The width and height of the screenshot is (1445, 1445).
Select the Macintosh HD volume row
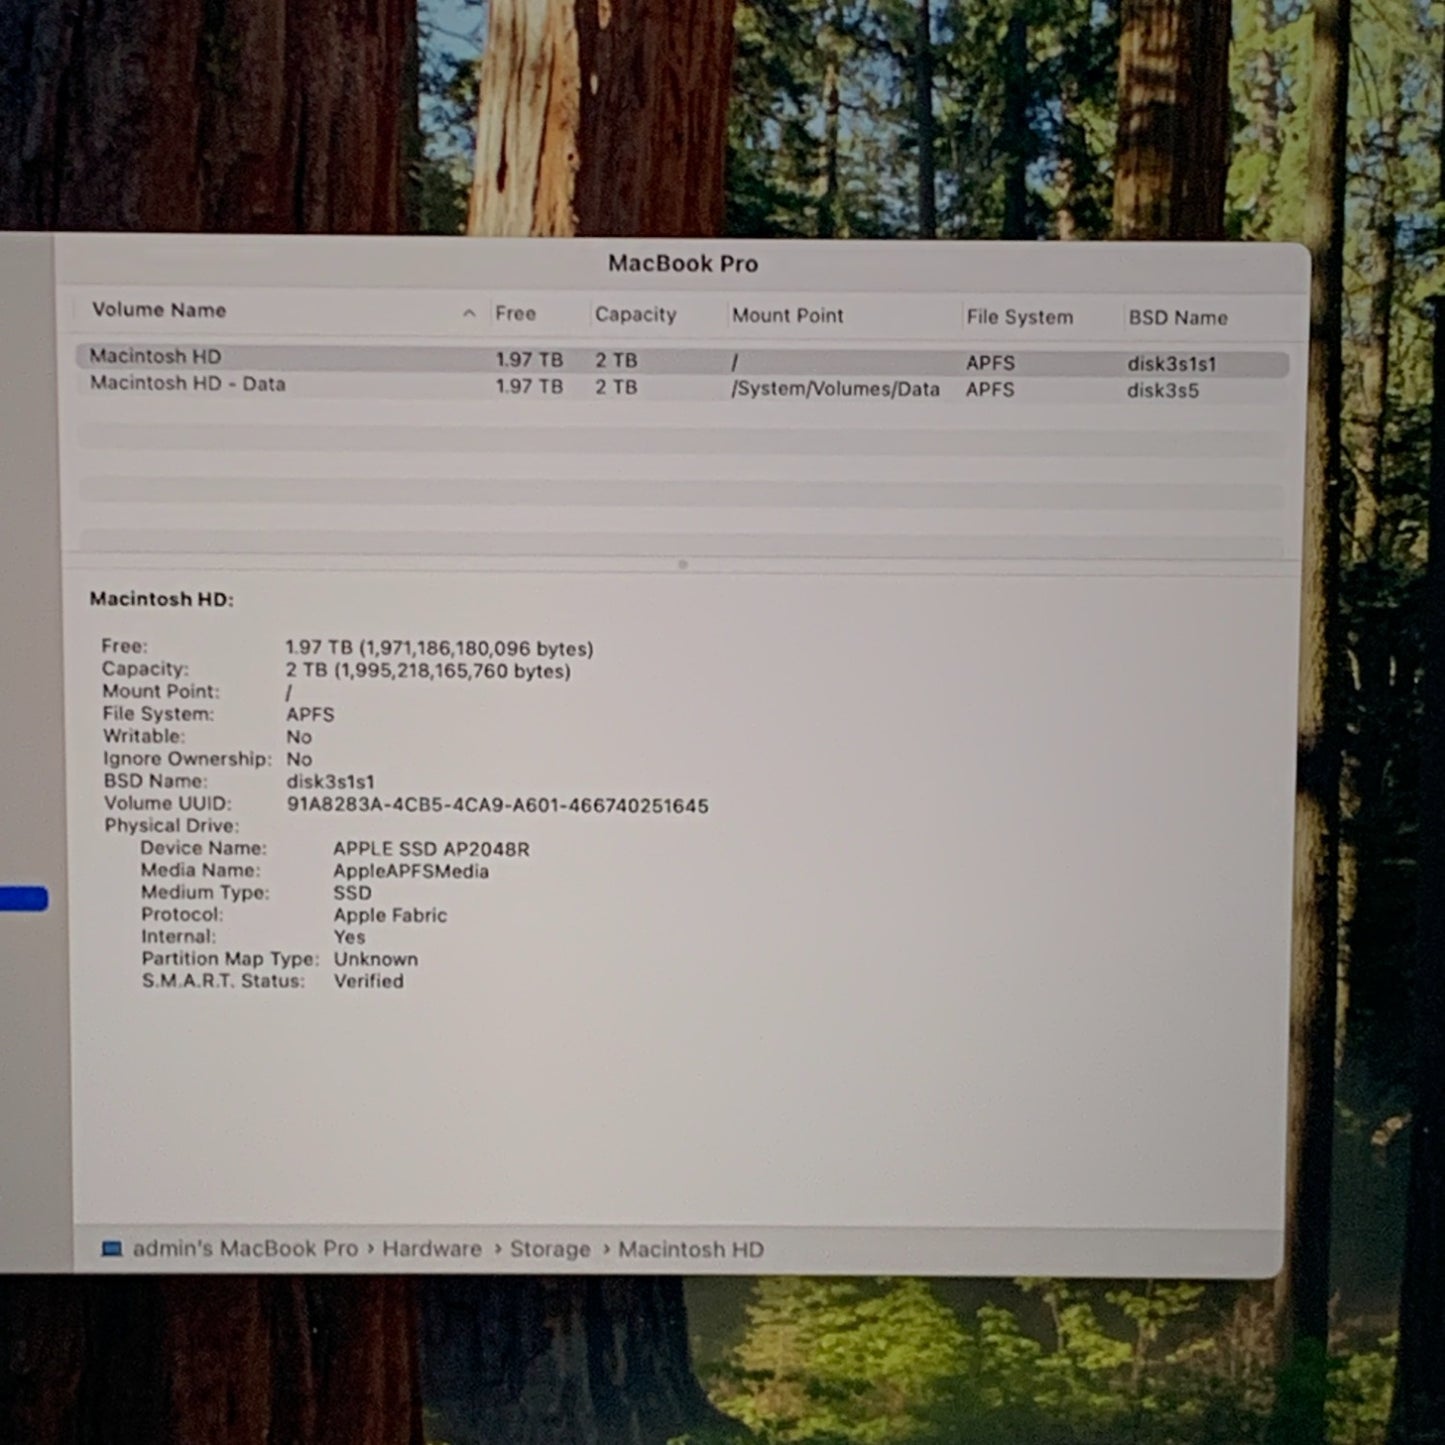(156, 357)
